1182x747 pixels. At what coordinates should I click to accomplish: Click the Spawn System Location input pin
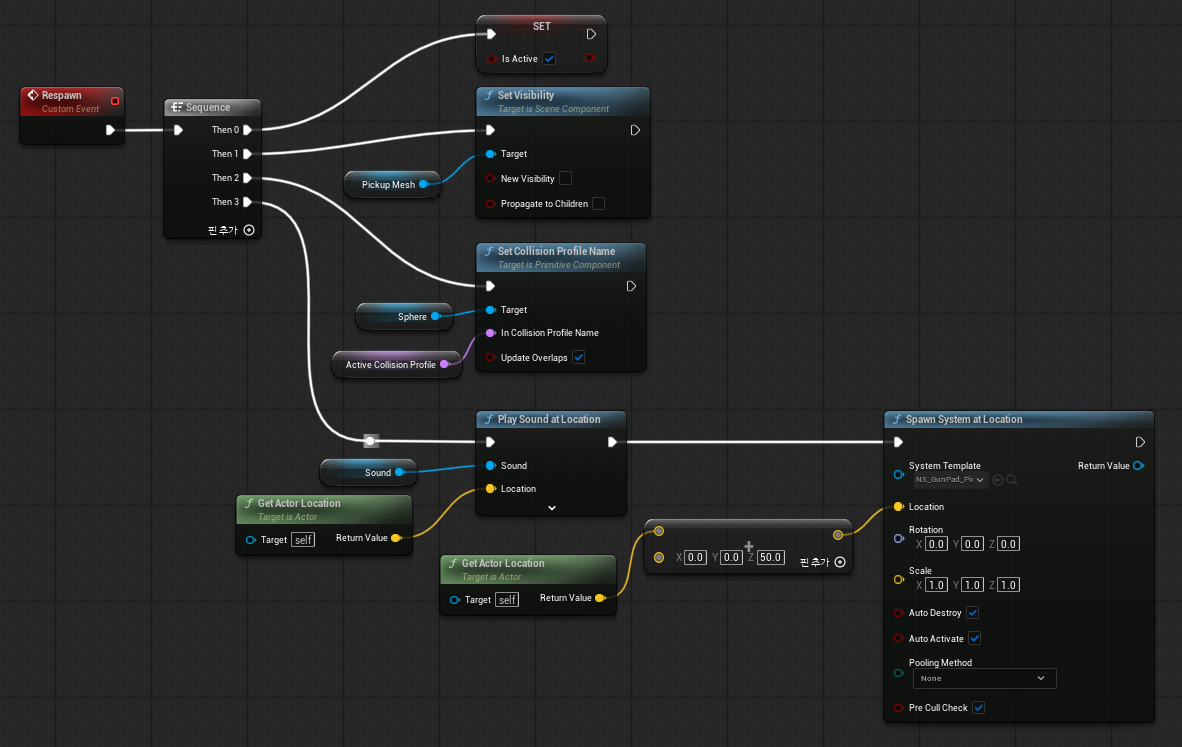point(899,507)
